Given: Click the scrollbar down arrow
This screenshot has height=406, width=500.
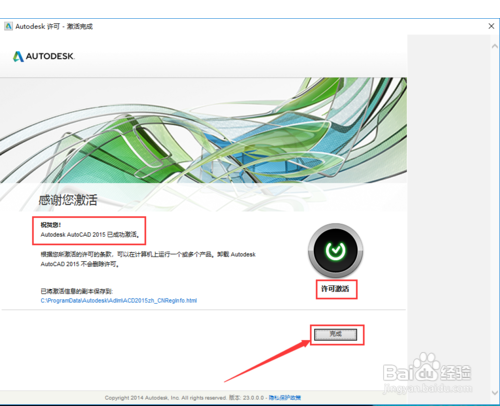Looking at the screenshot, I should pyautogui.click(x=495, y=393).
